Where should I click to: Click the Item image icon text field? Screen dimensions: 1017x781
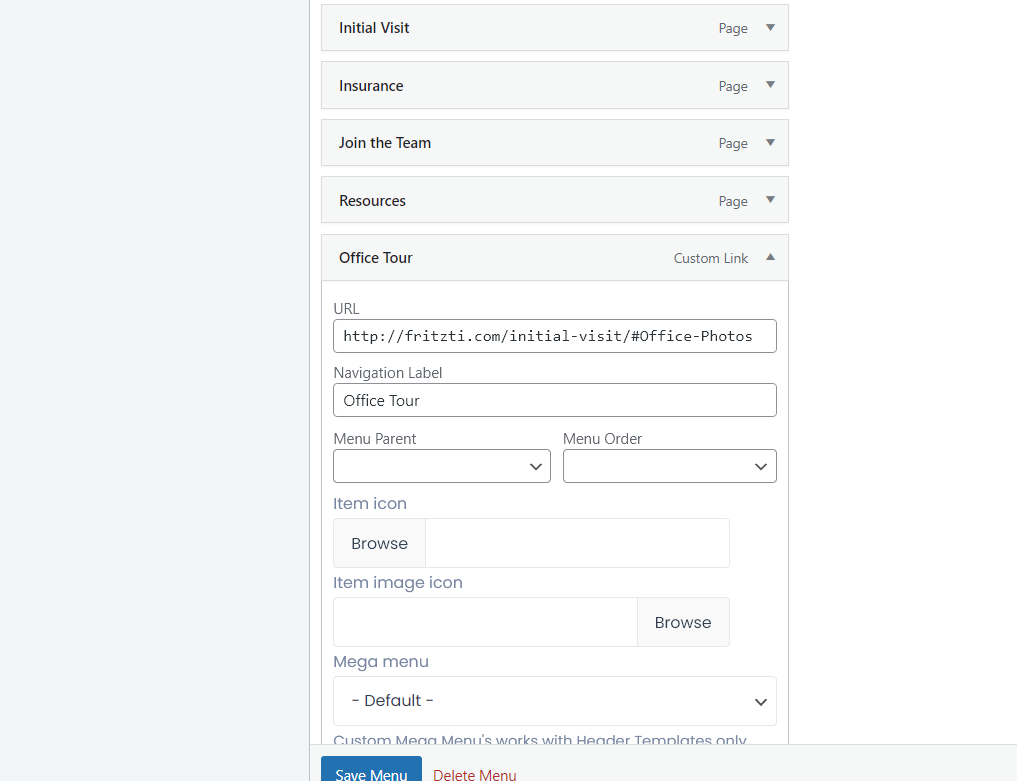pyautogui.click(x=485, y=622)
